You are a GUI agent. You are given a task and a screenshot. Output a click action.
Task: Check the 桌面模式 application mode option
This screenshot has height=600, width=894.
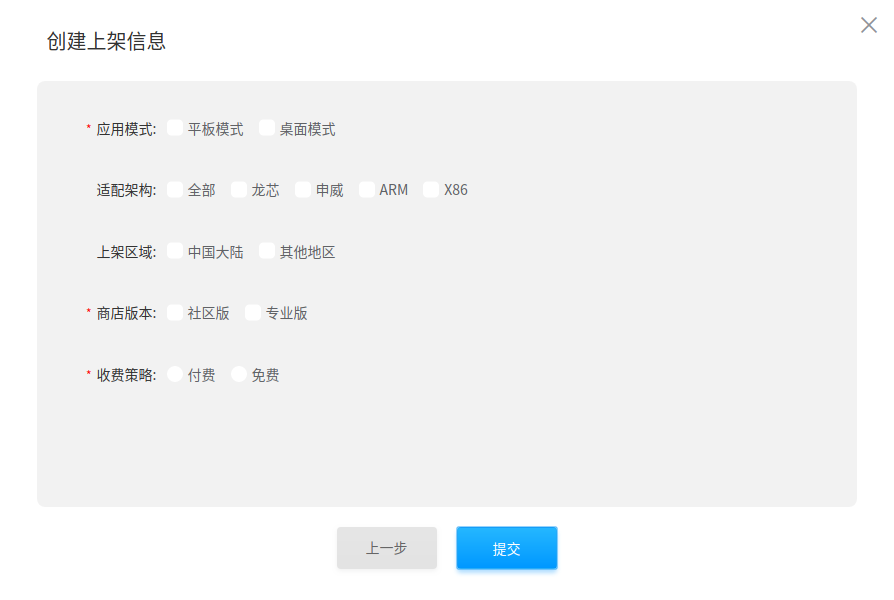267,128
